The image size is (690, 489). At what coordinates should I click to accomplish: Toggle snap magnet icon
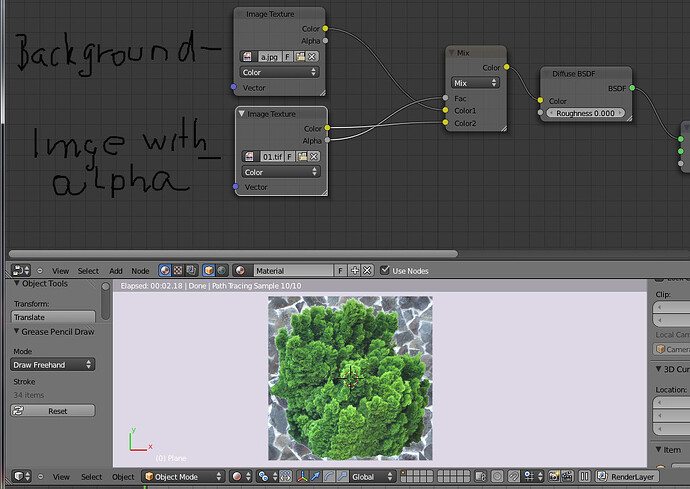click(x=514, y=476)
